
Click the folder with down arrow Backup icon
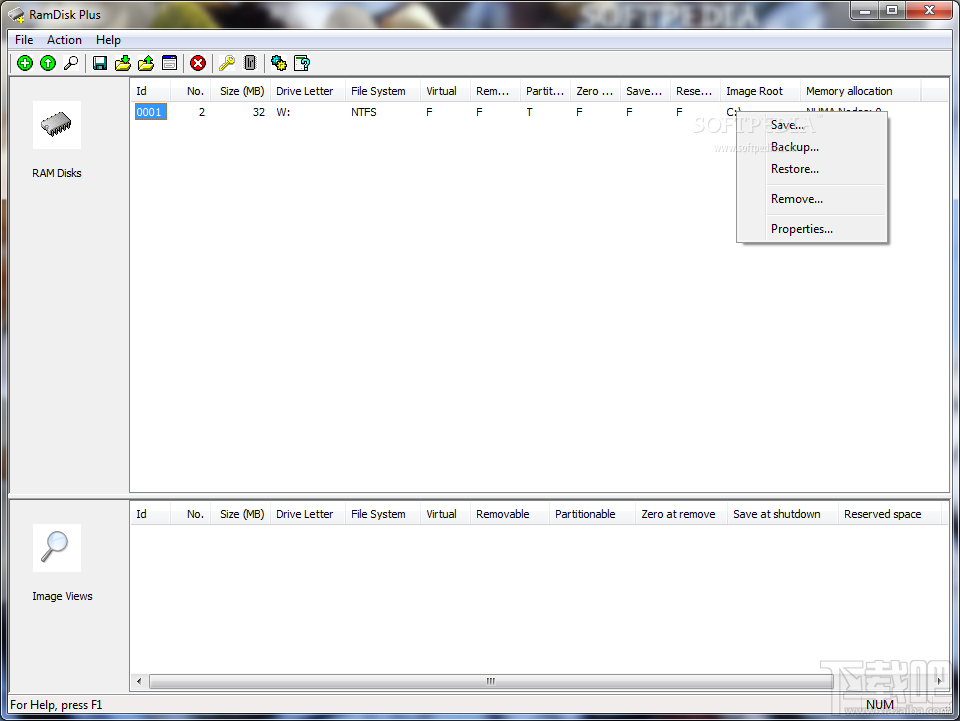(123, 63)
